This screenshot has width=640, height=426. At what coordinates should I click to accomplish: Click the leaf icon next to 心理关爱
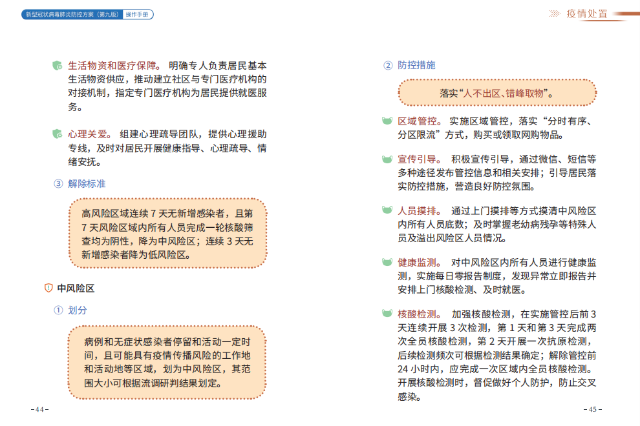56,133
